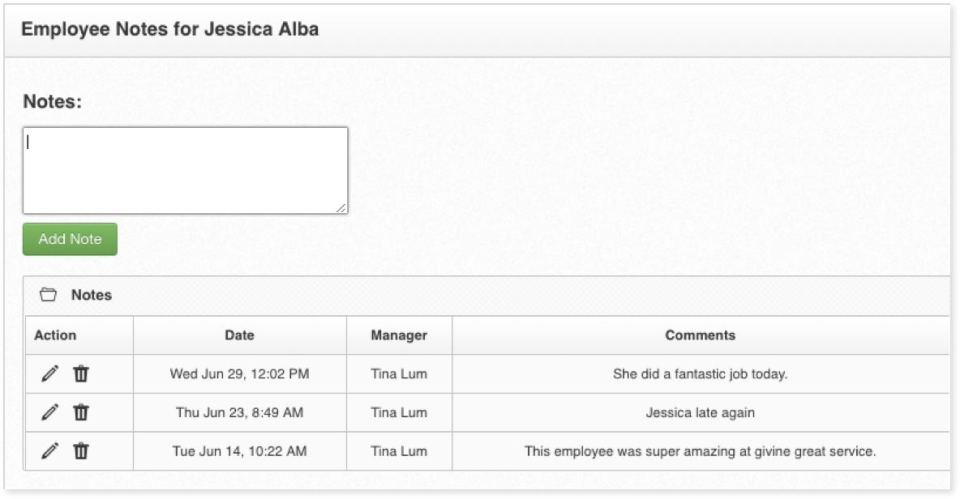Delete the Tue Jun 14 note
This screenshot has width=960, height=499.
click(x=81, y=451)
